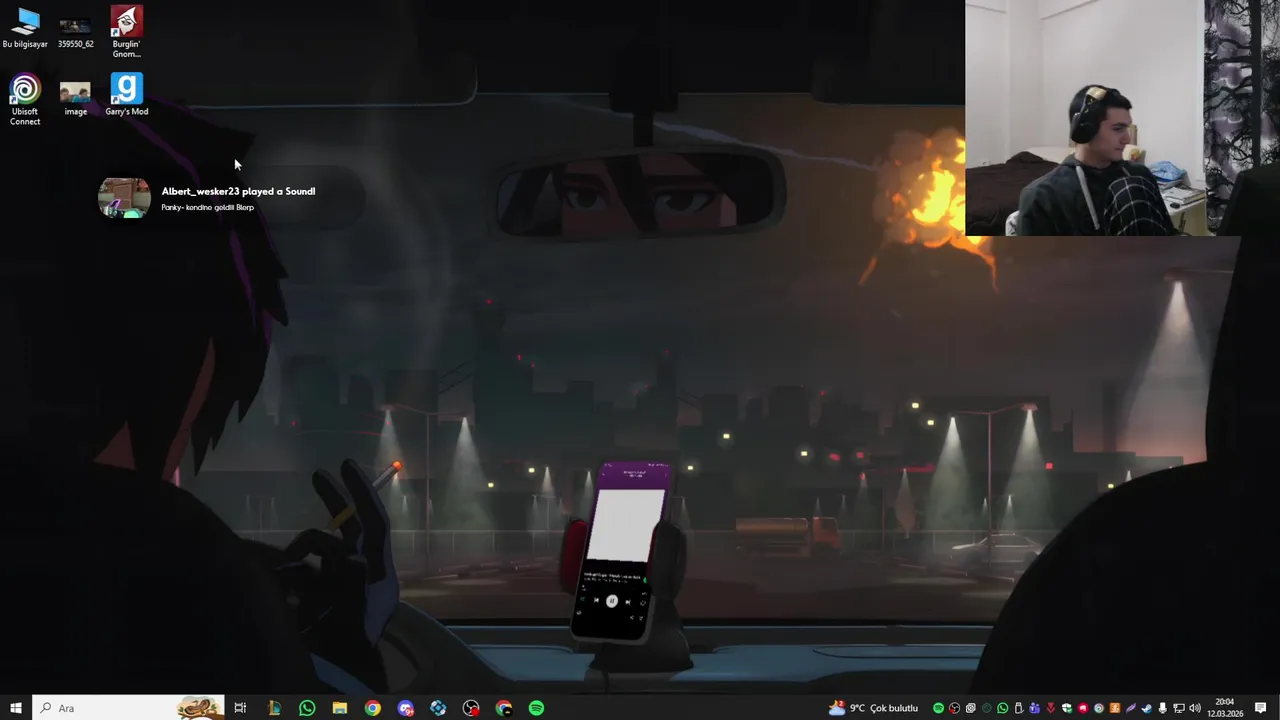Open the second Chrome profile icon on taskbar

(503, 708)
